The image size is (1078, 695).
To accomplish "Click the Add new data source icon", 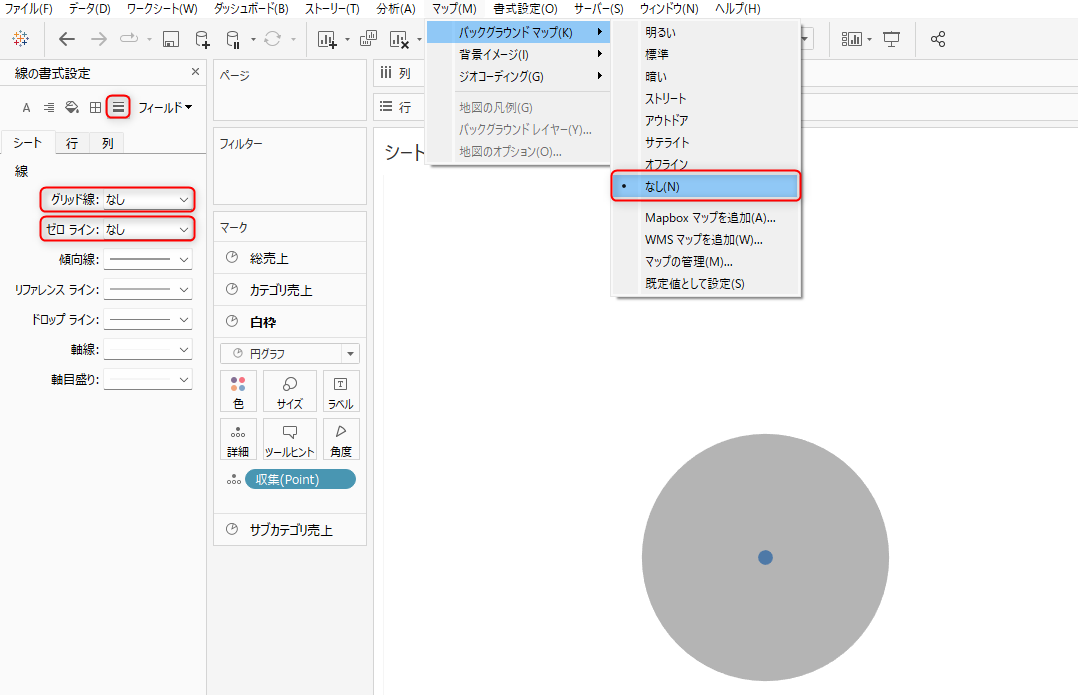I will pyautogui.click(x=203, y=40).
